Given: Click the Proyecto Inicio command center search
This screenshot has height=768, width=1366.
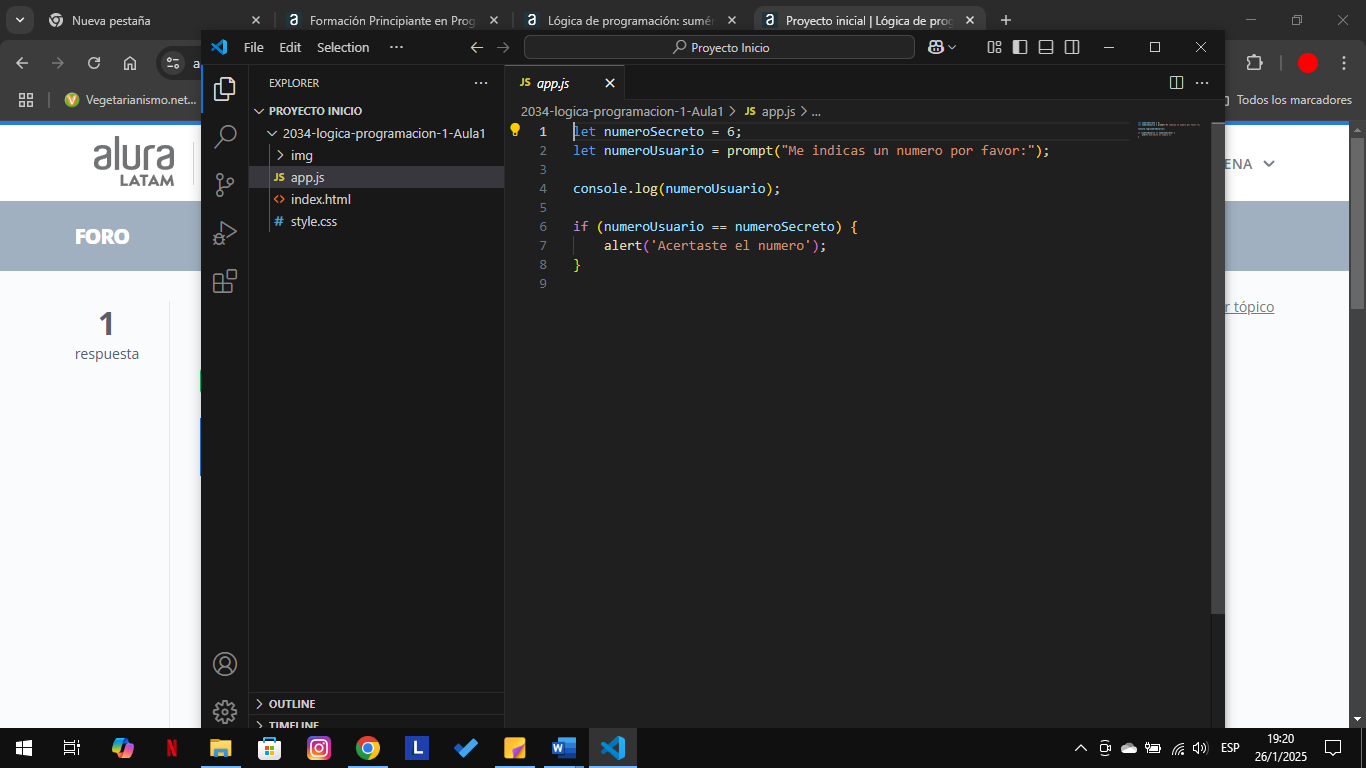Looking at the screenshot, I should coord(719,47).
